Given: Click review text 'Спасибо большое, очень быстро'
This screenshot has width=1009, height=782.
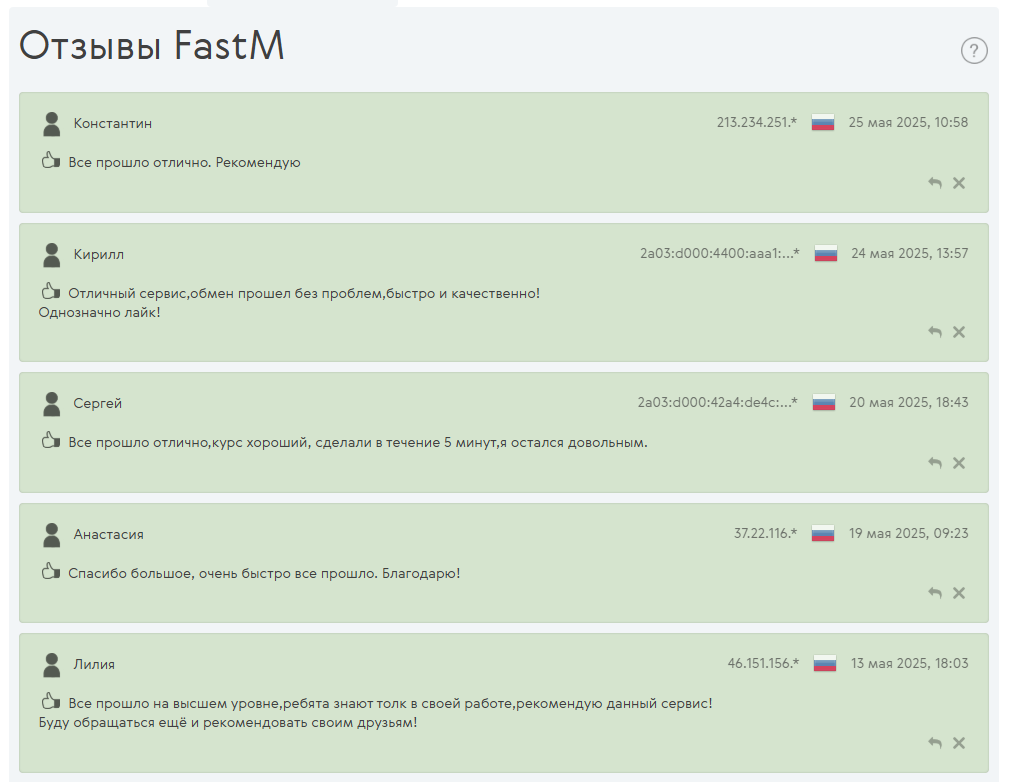Looking at the screenshot, I should (x=264, y=573).
